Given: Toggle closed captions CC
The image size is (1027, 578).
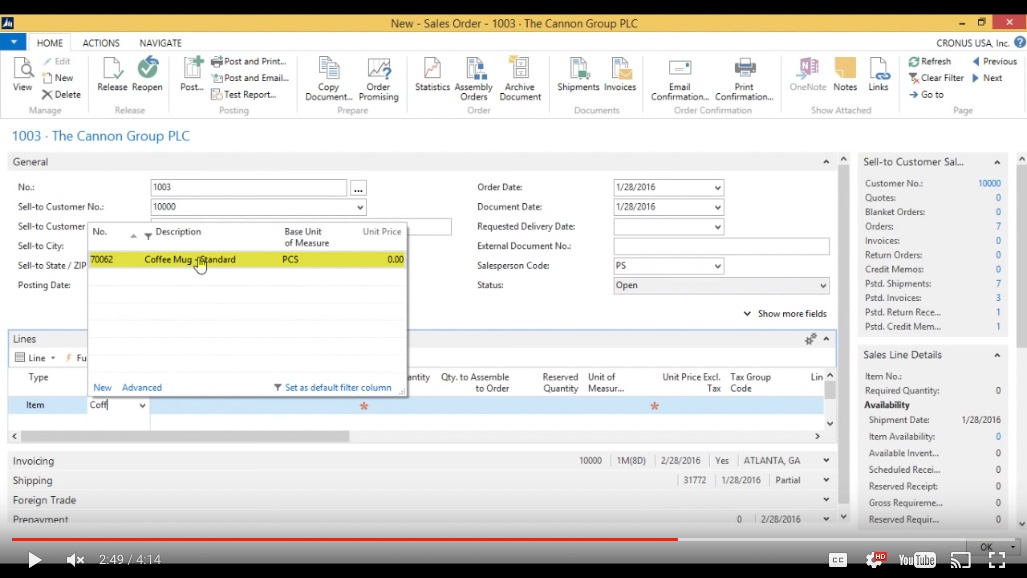Looking at the screenshot, I should pos(838,560).
